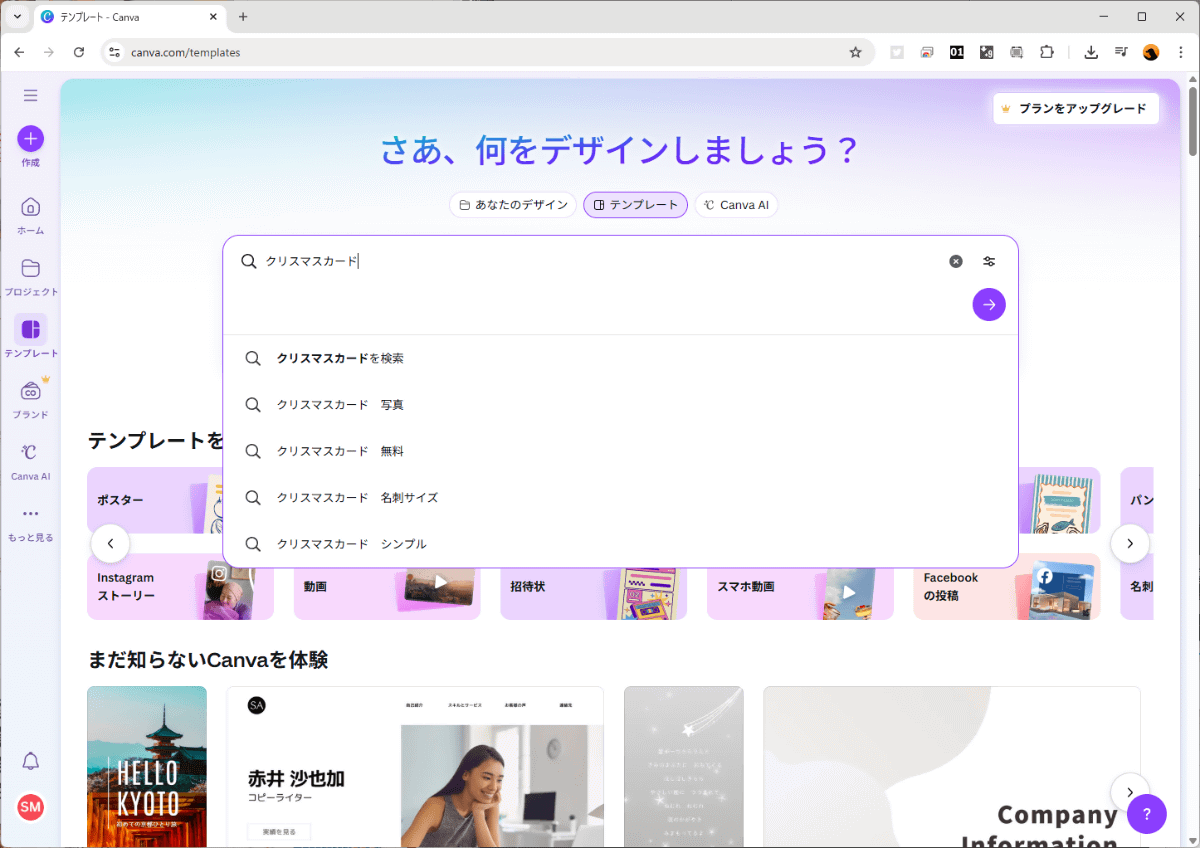The image size is (1200, 848).
Task: Open the gray shooting star template
Action: [684, 767]
